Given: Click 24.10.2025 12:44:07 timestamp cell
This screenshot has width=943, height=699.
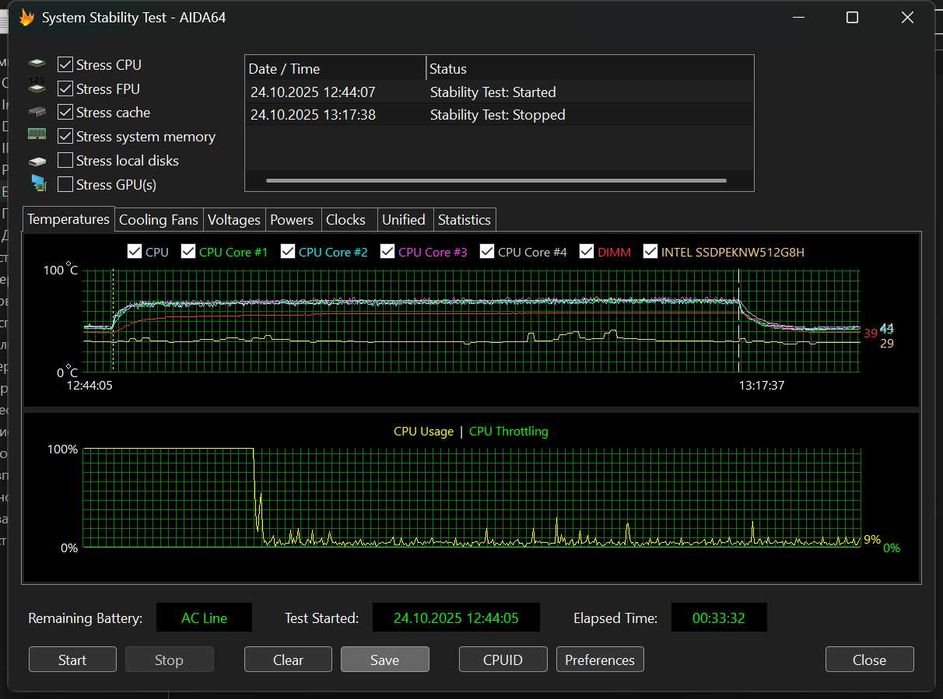Looking at the screenshot, I should (313, 92).
